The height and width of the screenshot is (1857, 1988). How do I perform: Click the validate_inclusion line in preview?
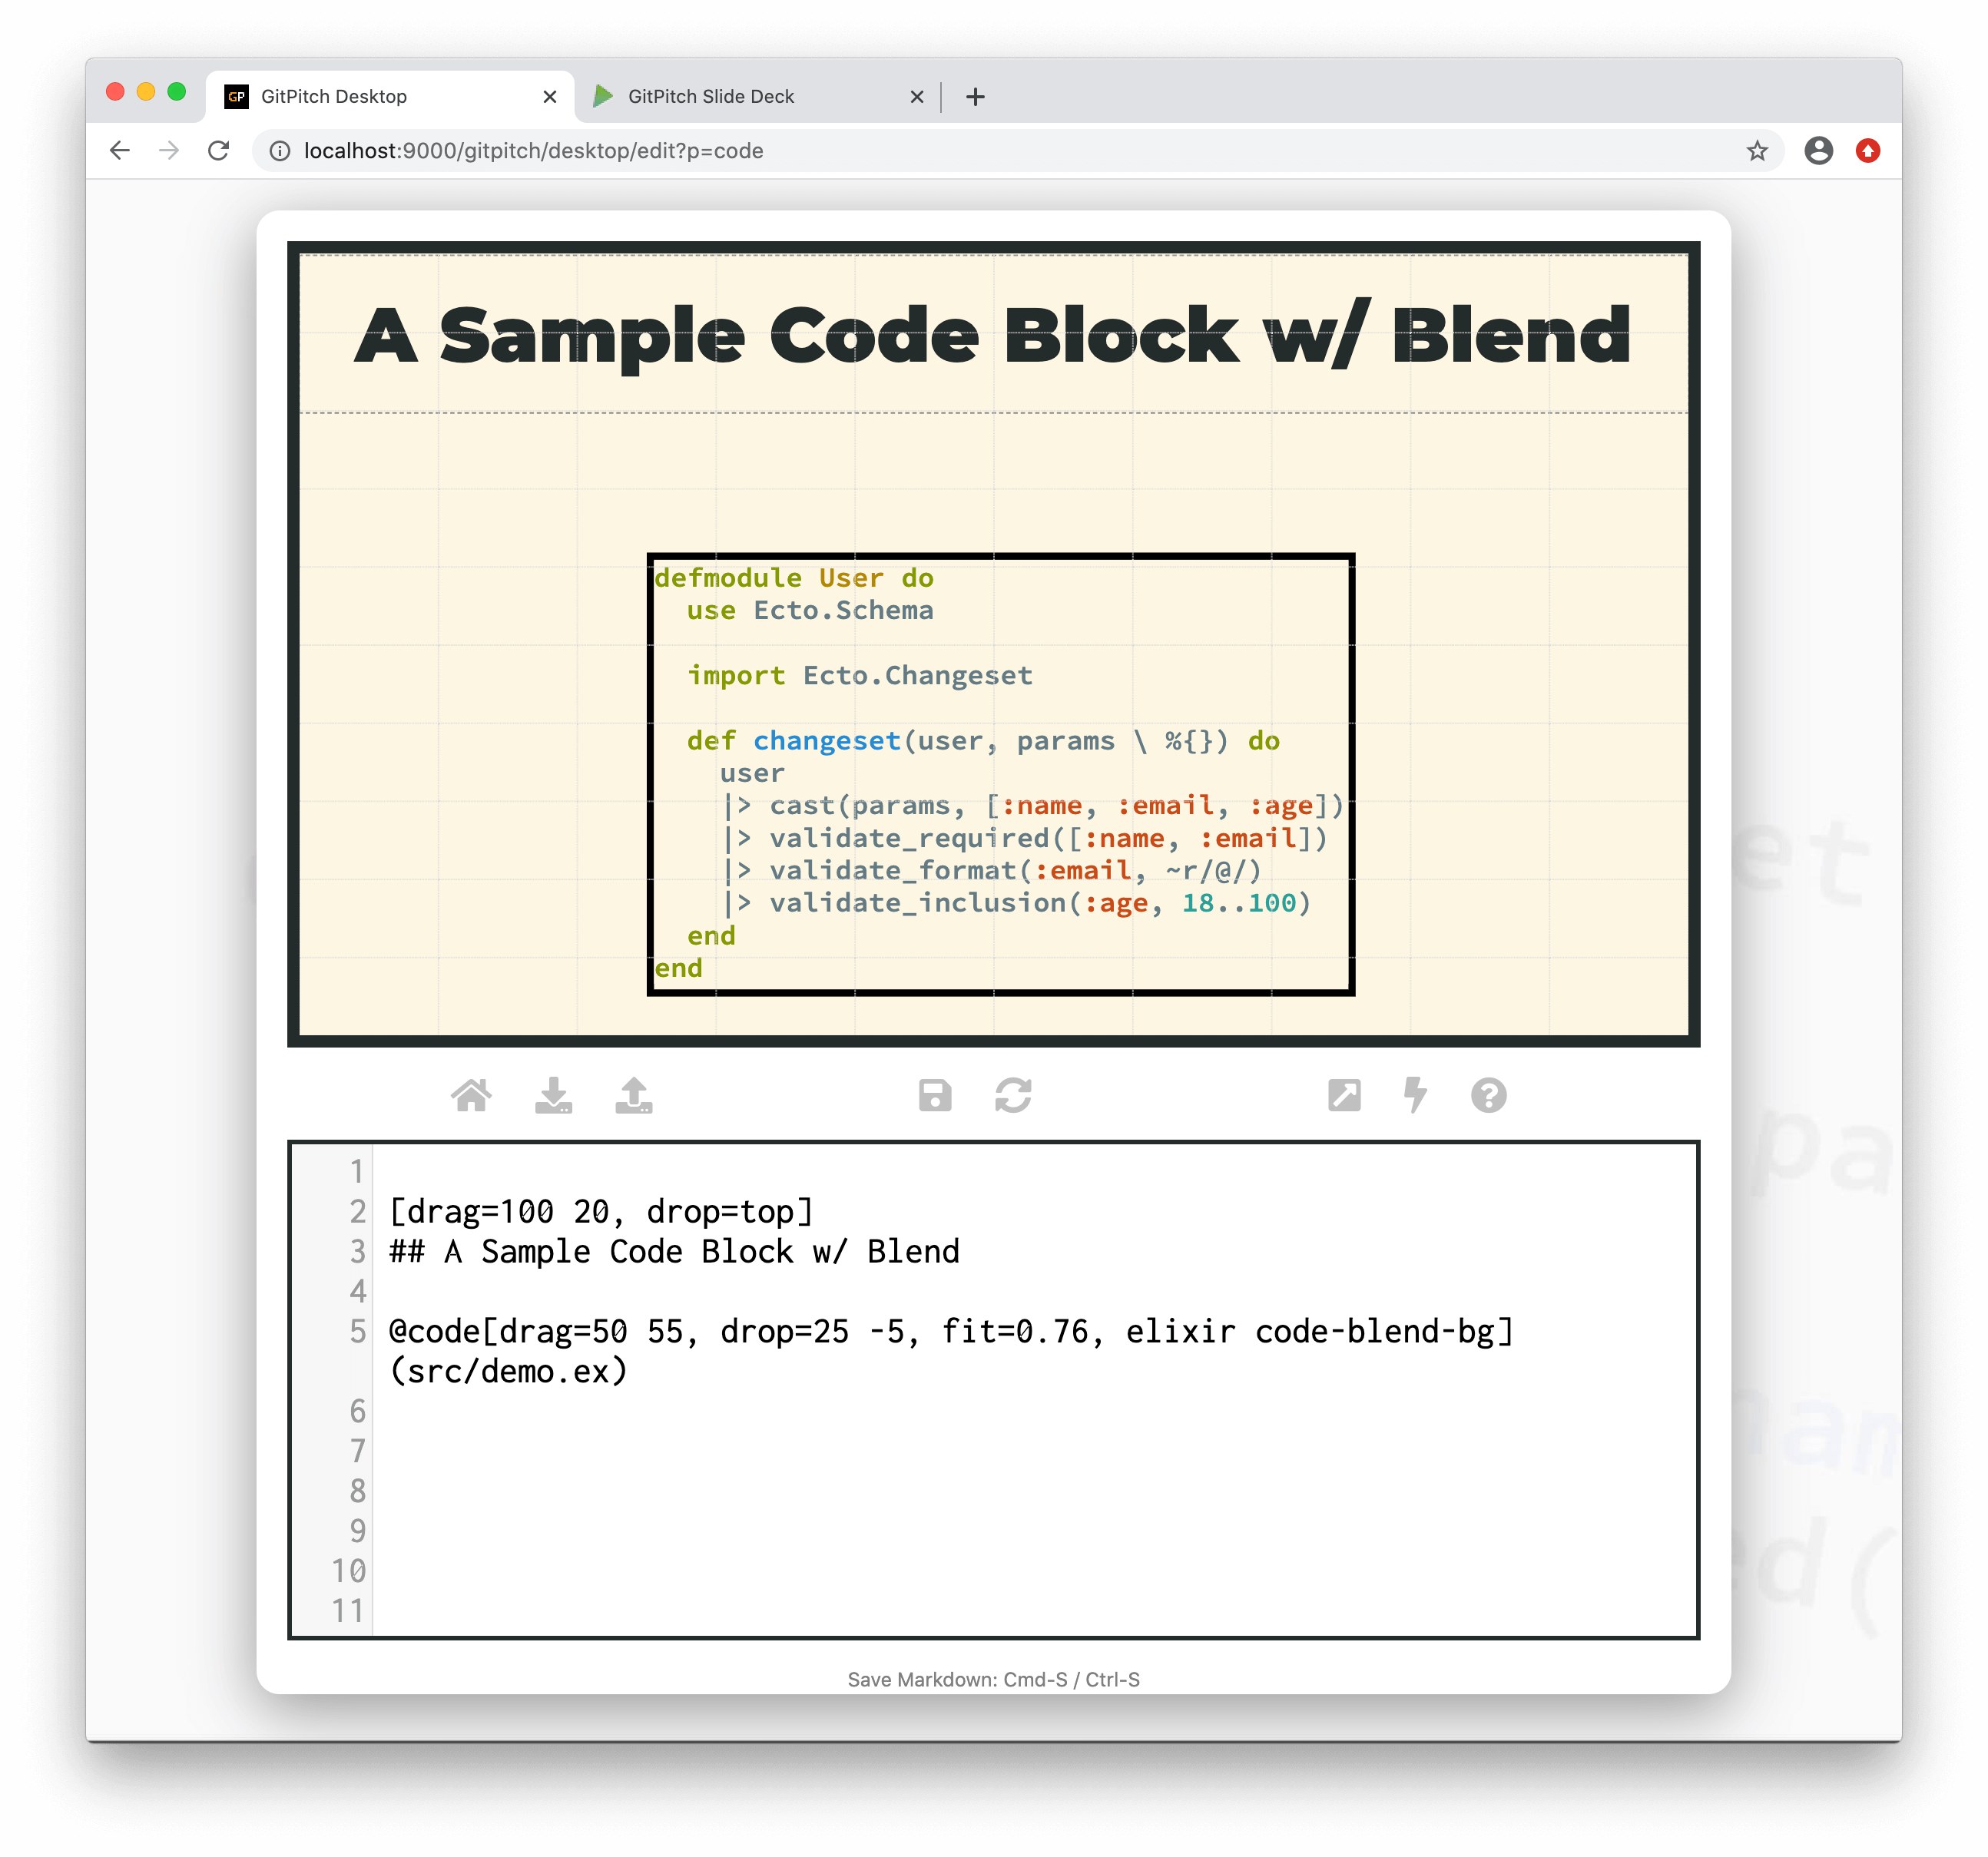[1016, 903]
